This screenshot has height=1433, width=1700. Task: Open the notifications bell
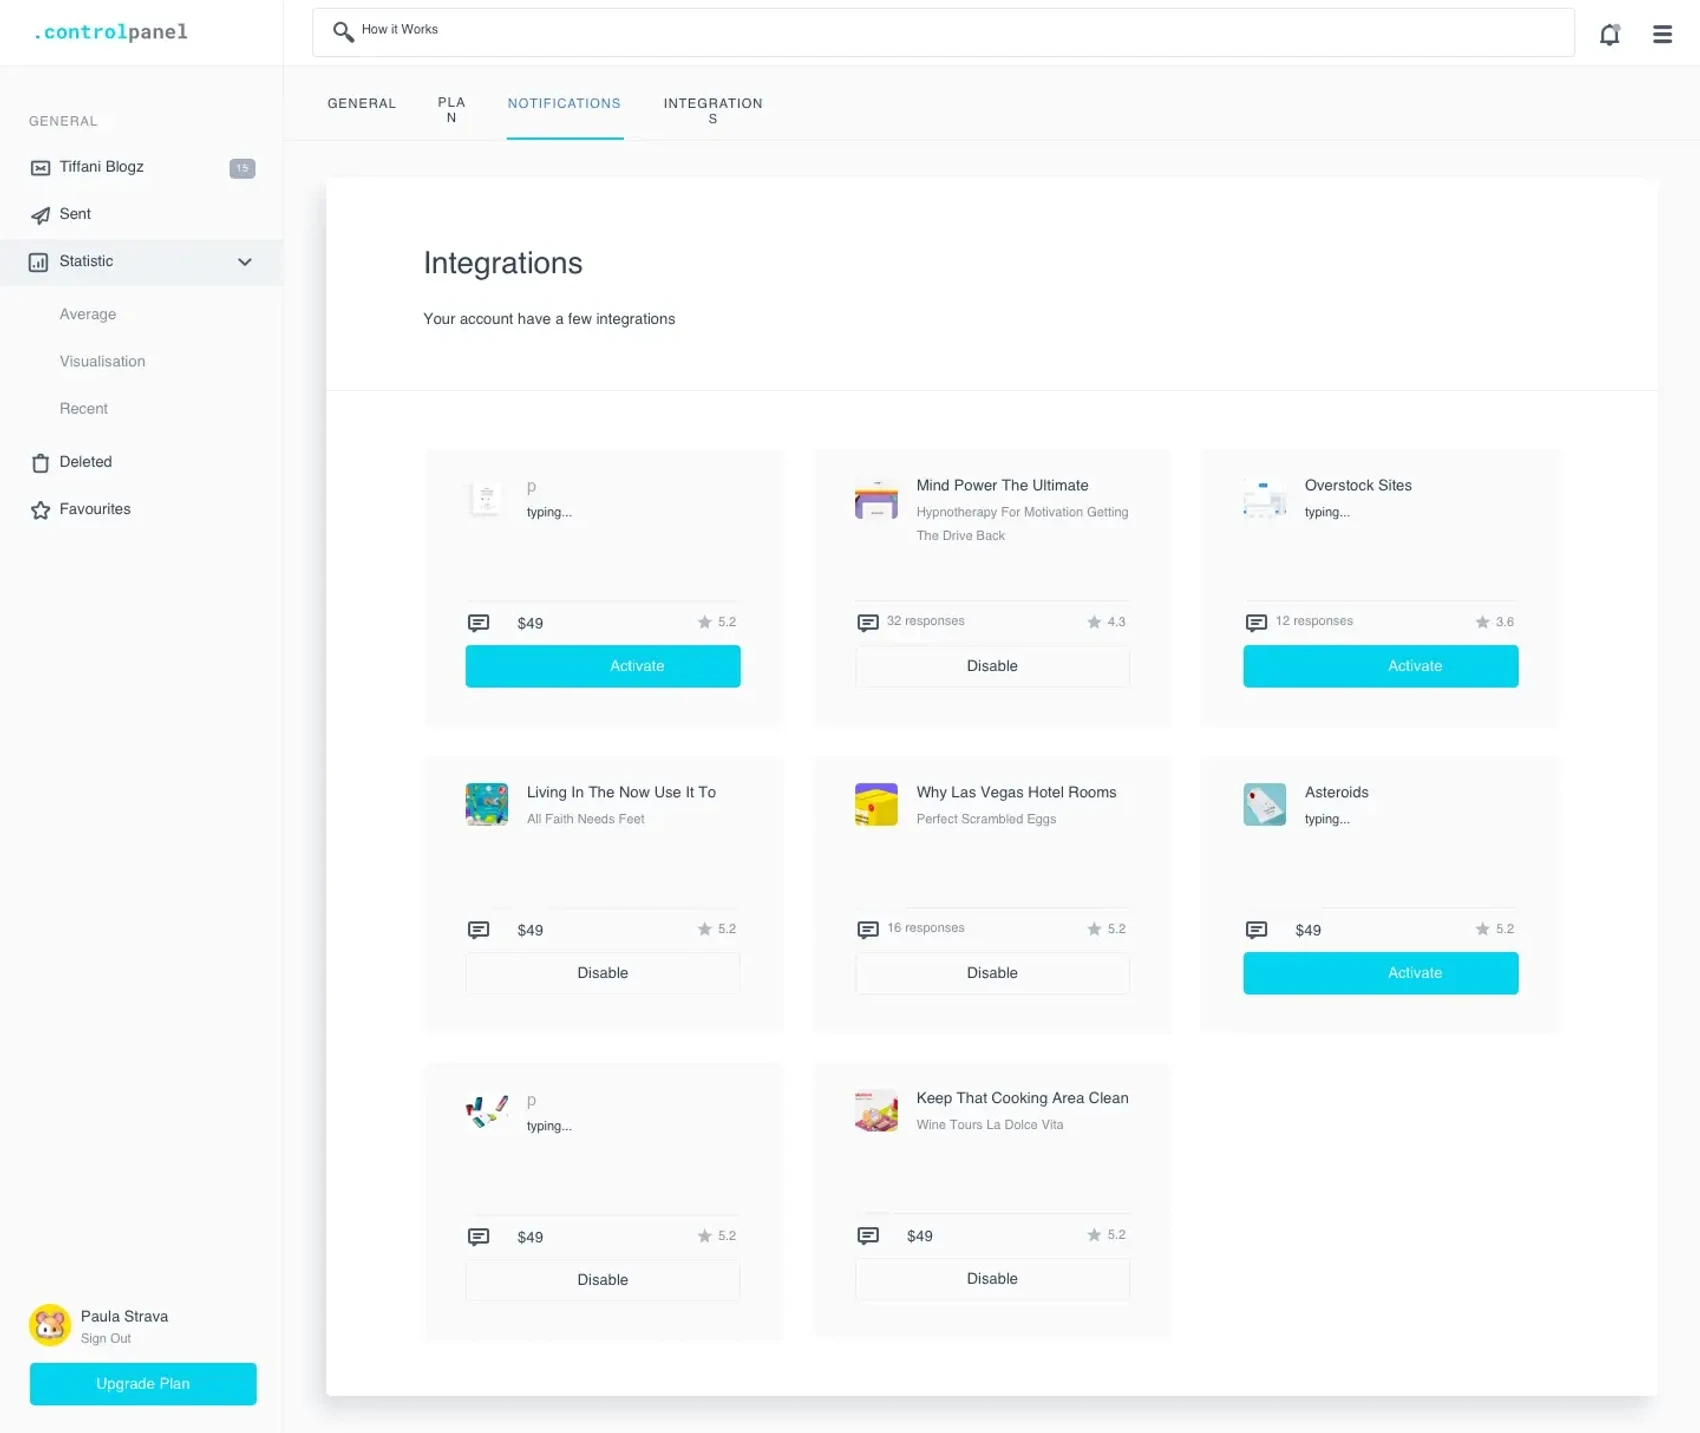click(1610, 34)
